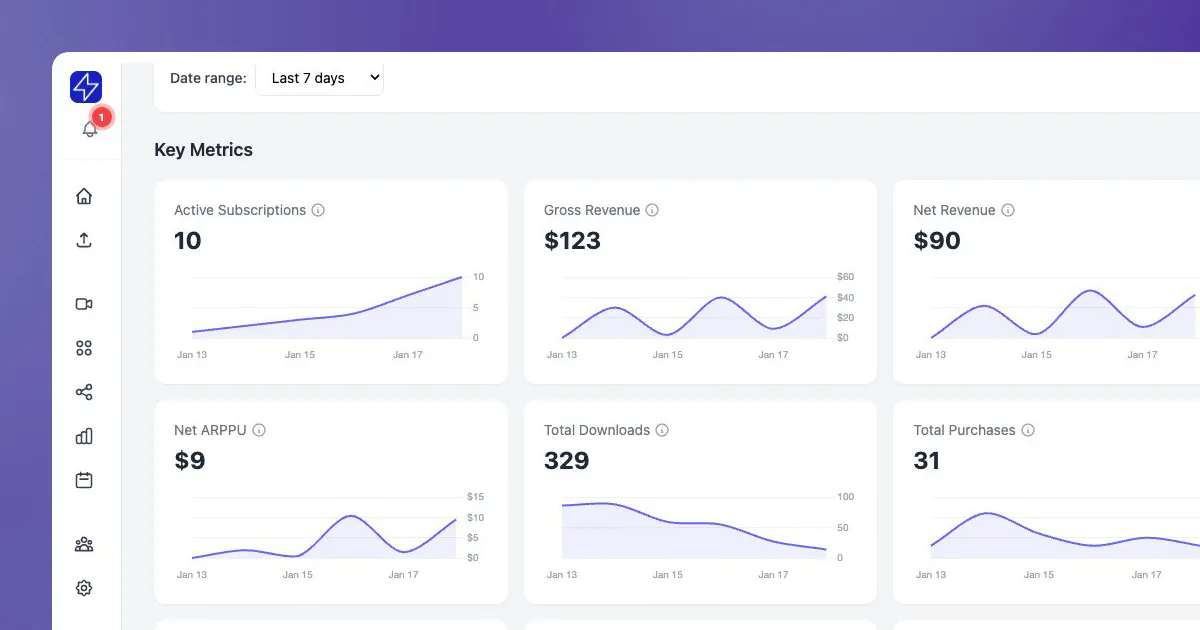This screenshot has height=630, width=1200.
Task: Click info icon beside Gross Revenue
Action: [652, 210]
